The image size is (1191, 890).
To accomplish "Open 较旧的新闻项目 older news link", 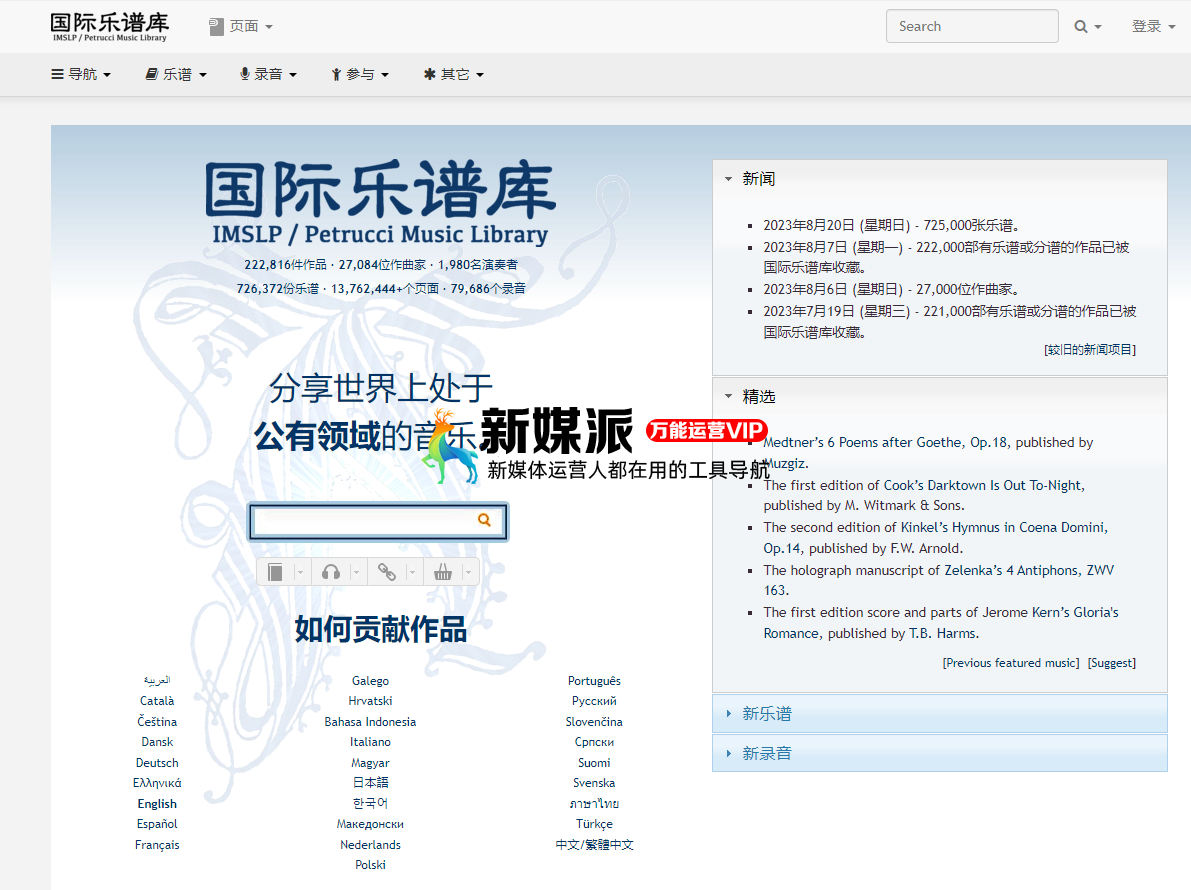I will point(1090,349).
